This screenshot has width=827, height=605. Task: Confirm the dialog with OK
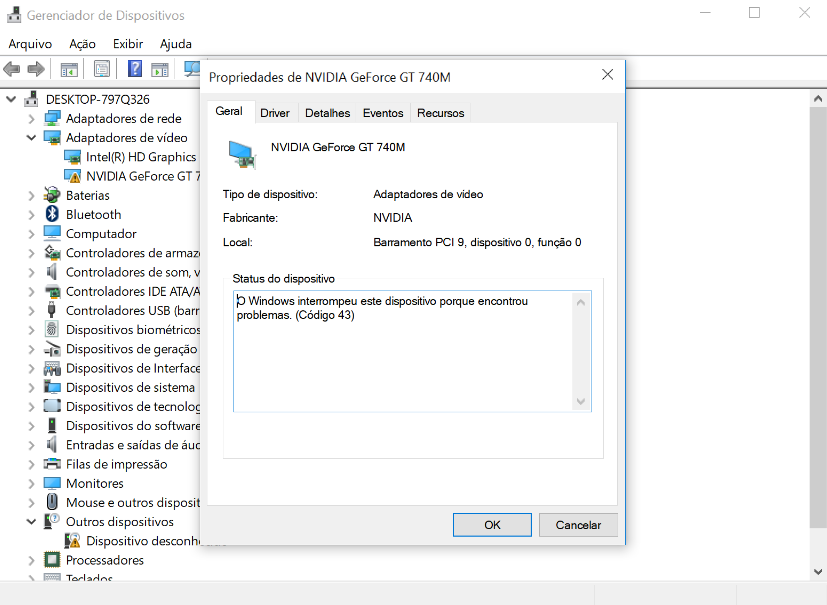click(x=492, y=525)
